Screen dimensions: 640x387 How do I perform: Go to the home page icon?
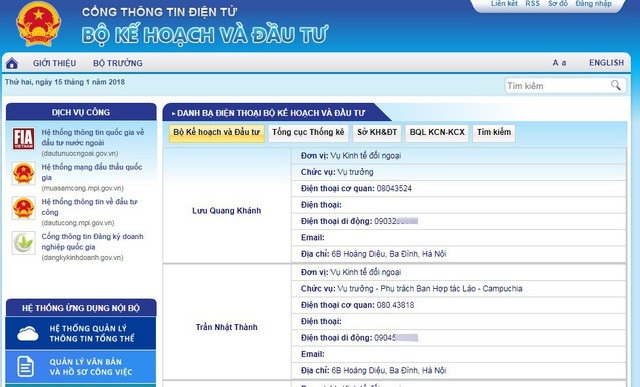tap(12, 63)
